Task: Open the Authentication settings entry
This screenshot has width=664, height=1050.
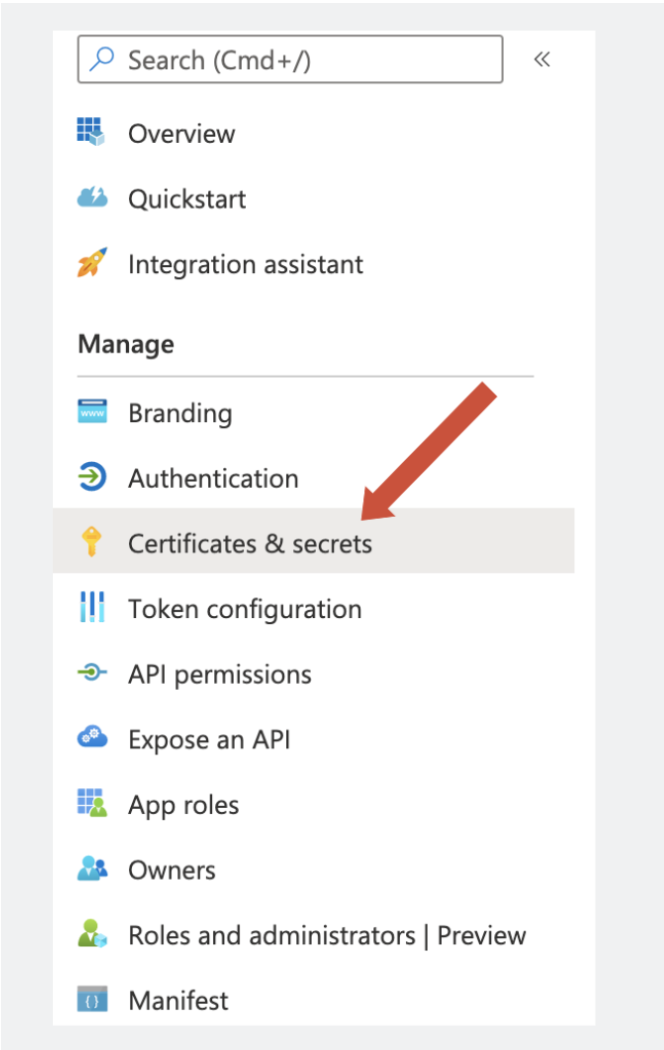Action: coord(213,478)
